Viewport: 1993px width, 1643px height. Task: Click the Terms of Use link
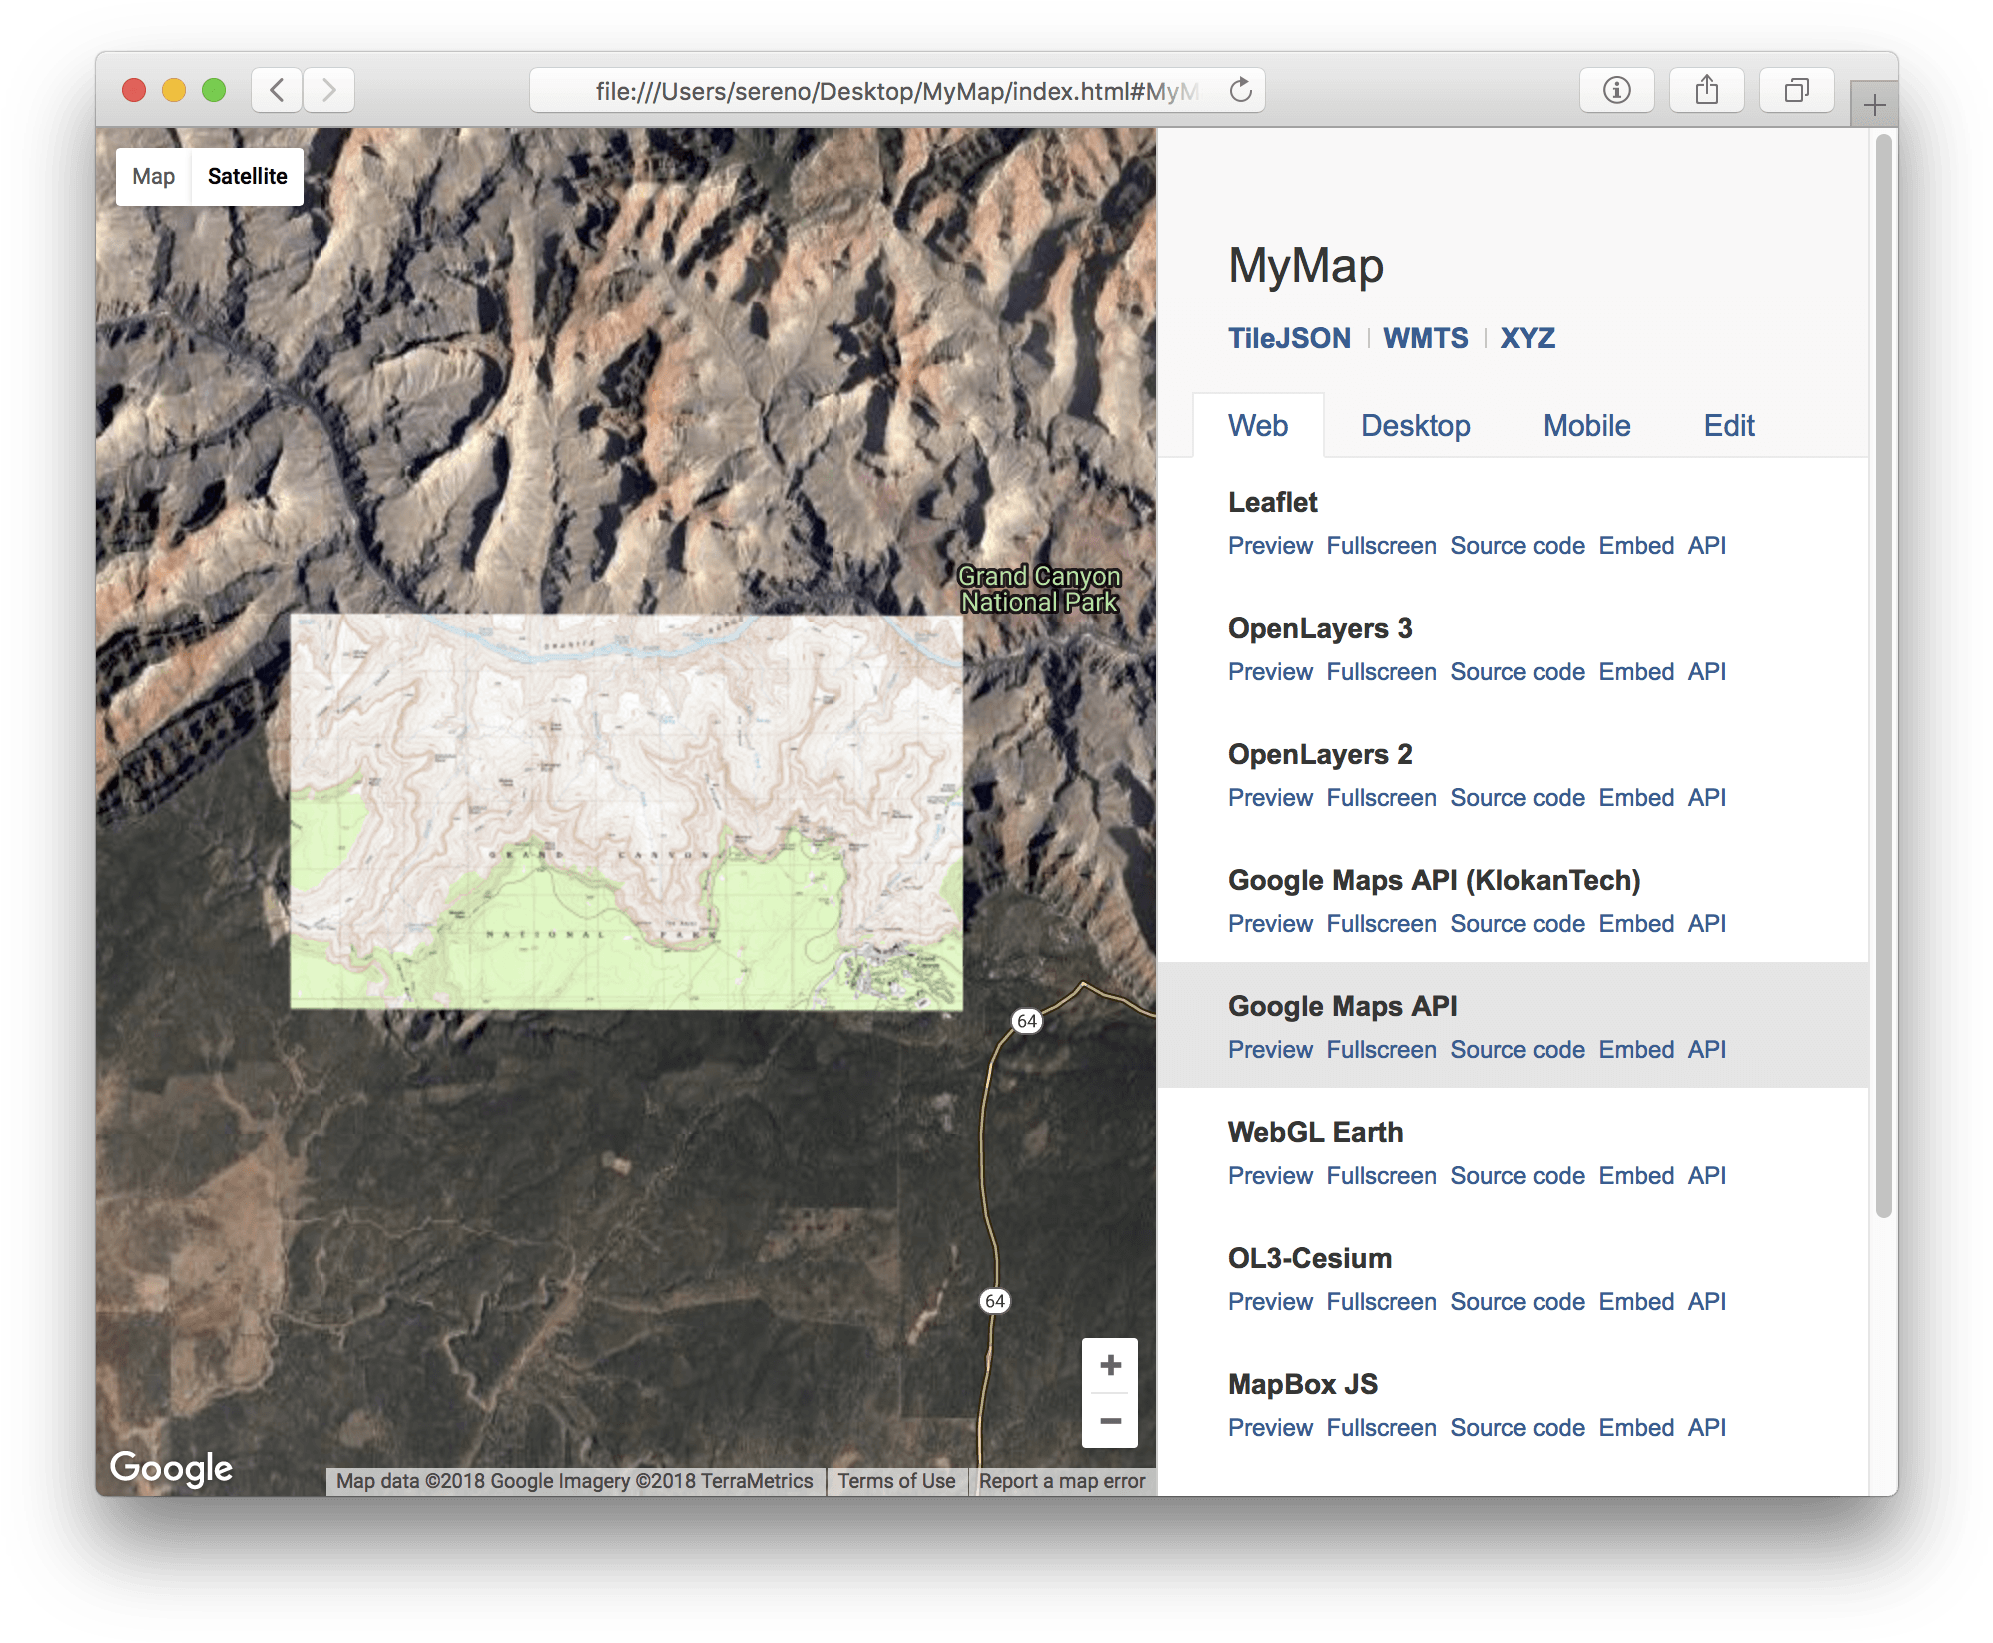click(x=896, y=1481)
